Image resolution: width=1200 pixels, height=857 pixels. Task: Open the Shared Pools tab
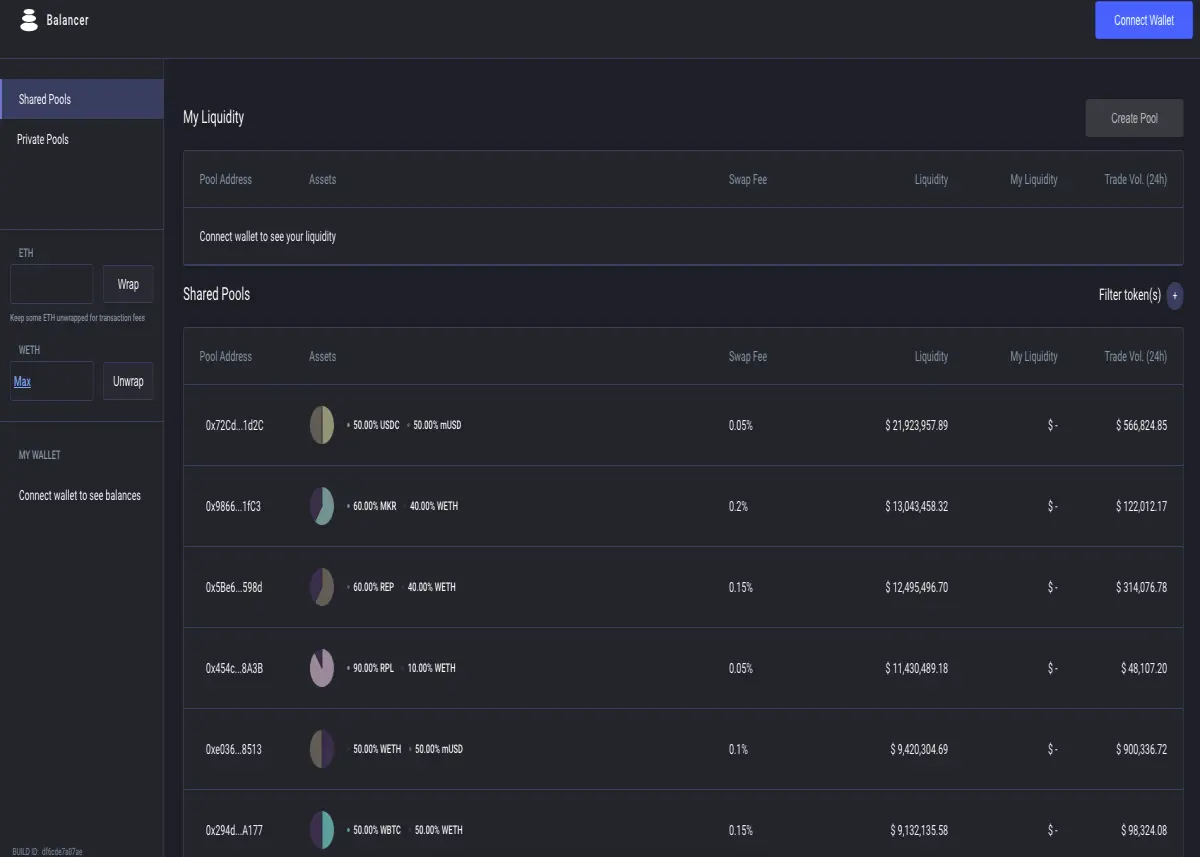pyautogui.click(x=82, y=99)
